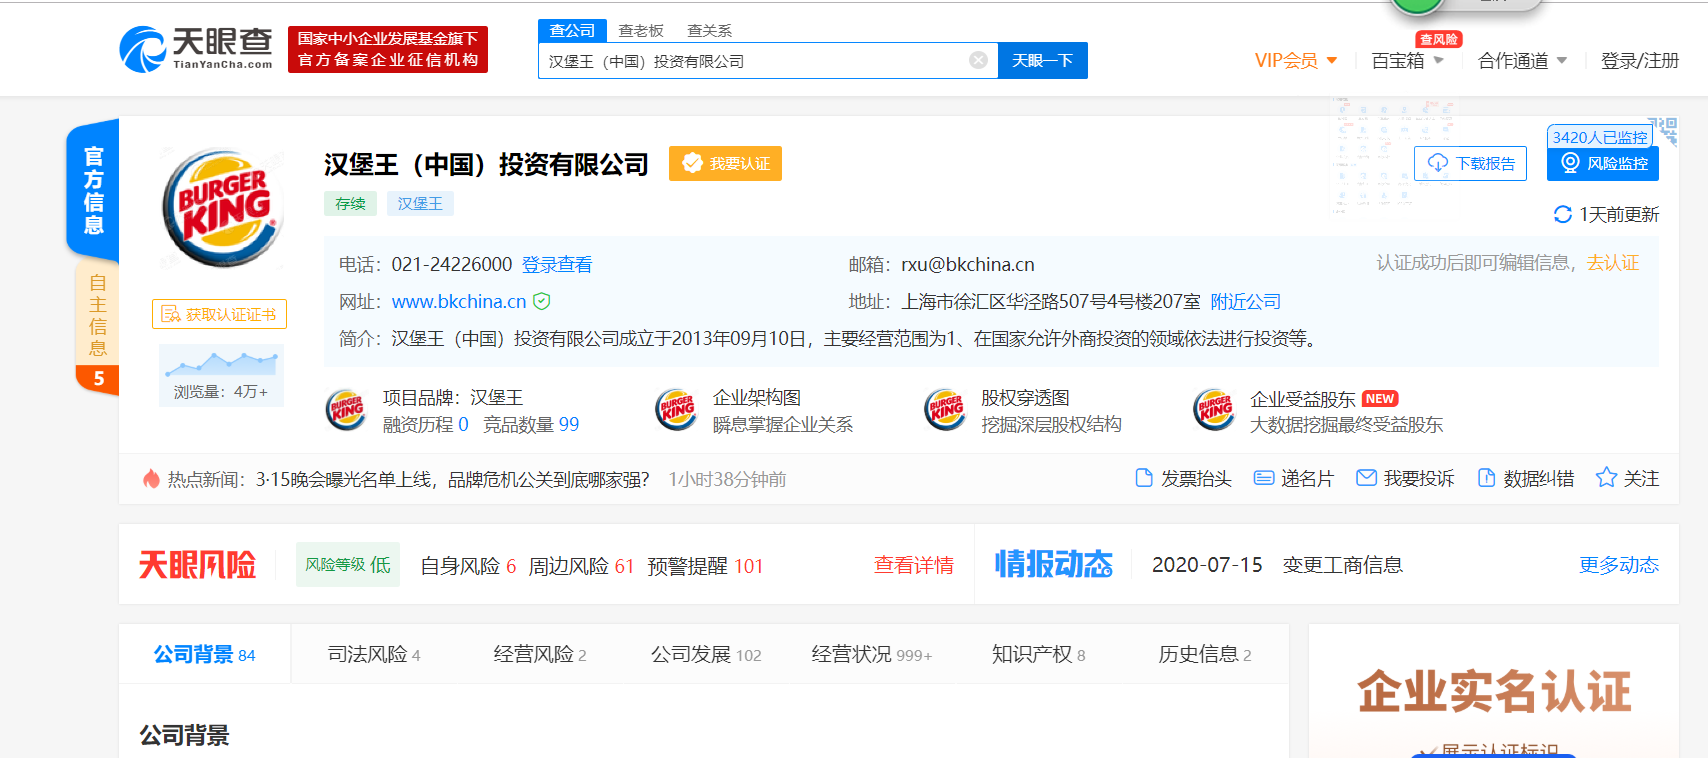The image size is (1708, 758).
Task: Select 自主信息 side tab
Action: click(x=97, y=315)
